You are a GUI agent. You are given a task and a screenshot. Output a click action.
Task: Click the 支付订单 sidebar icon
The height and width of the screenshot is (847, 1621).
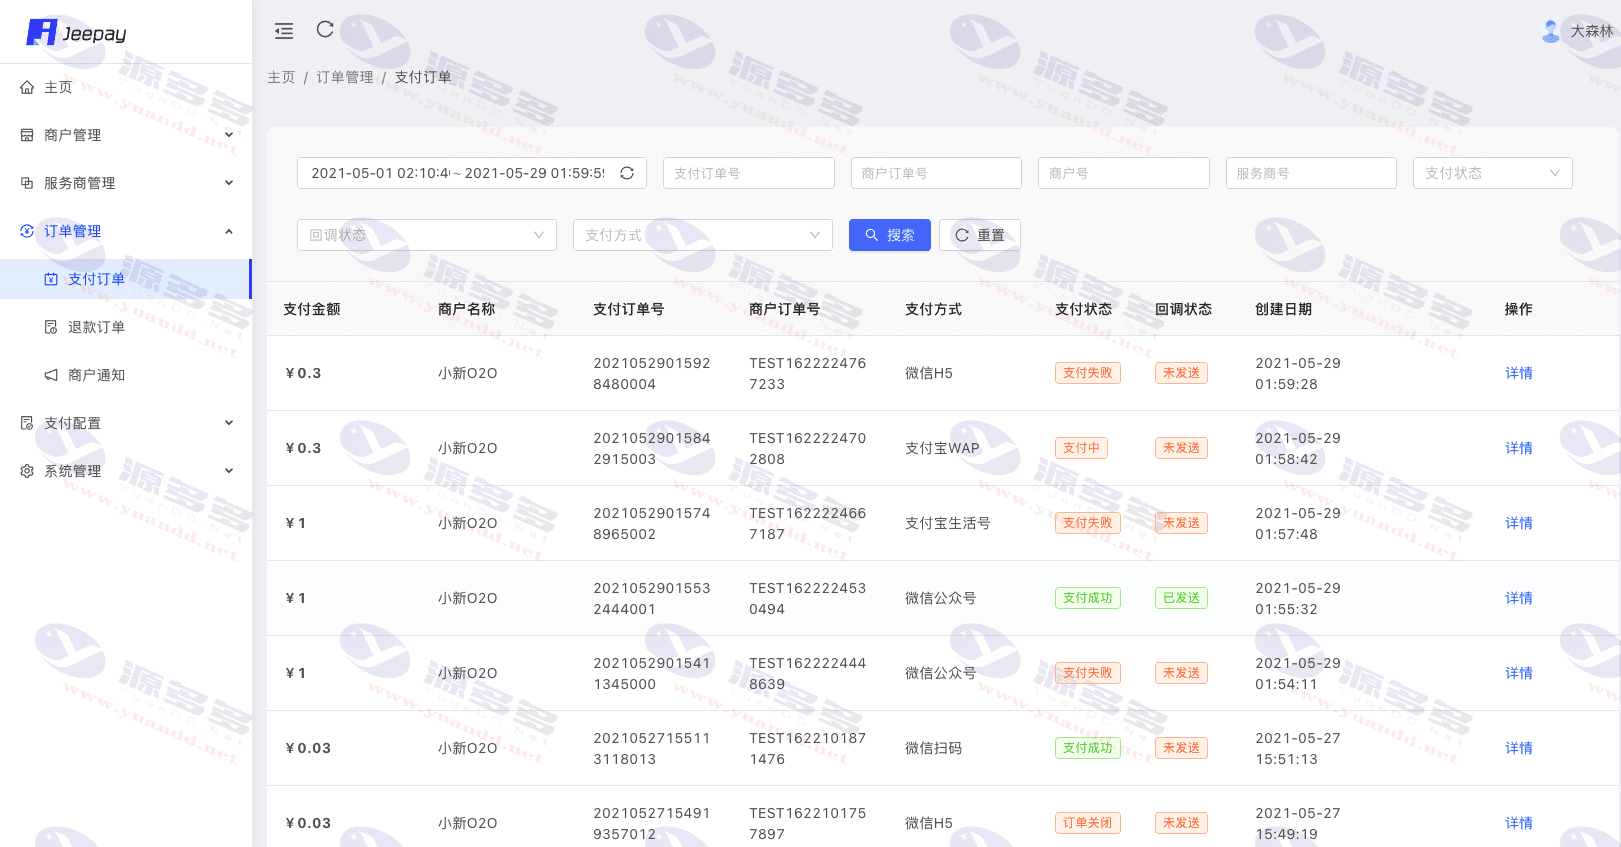coord(51,279)
